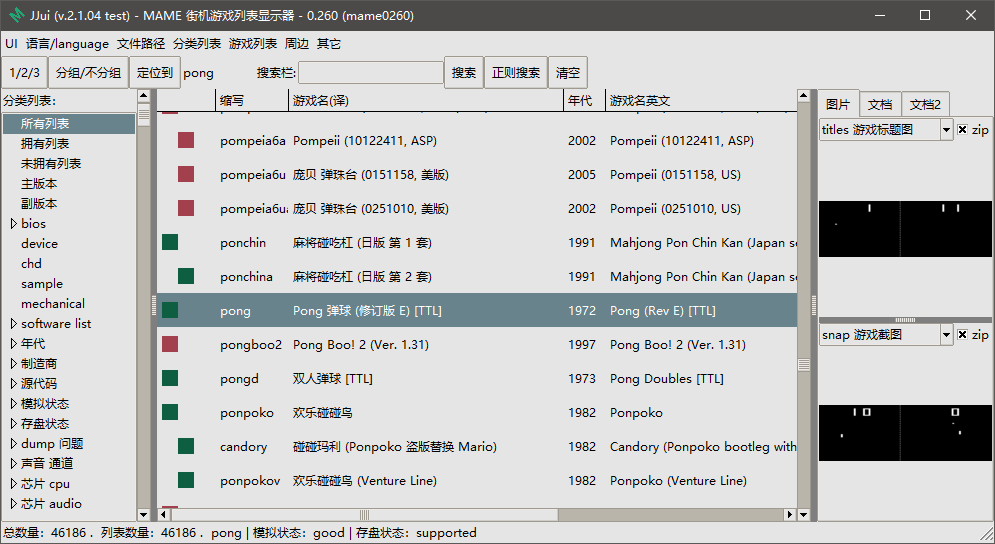Expand the software list tree node
The image size is (995, 544).
click(13, 324)
